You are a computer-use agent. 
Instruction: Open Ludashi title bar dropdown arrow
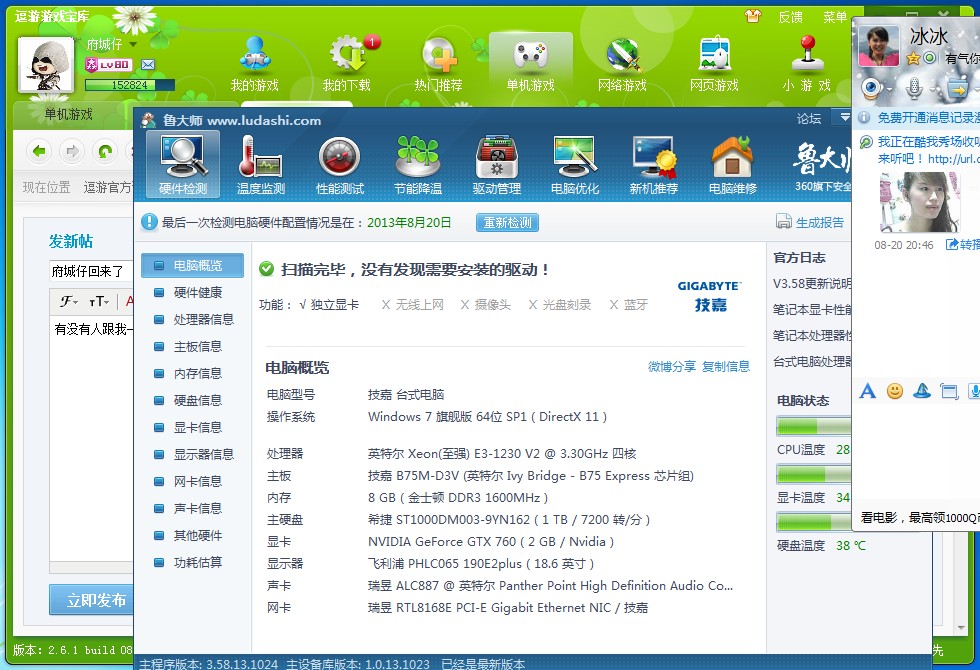[844, 118]
